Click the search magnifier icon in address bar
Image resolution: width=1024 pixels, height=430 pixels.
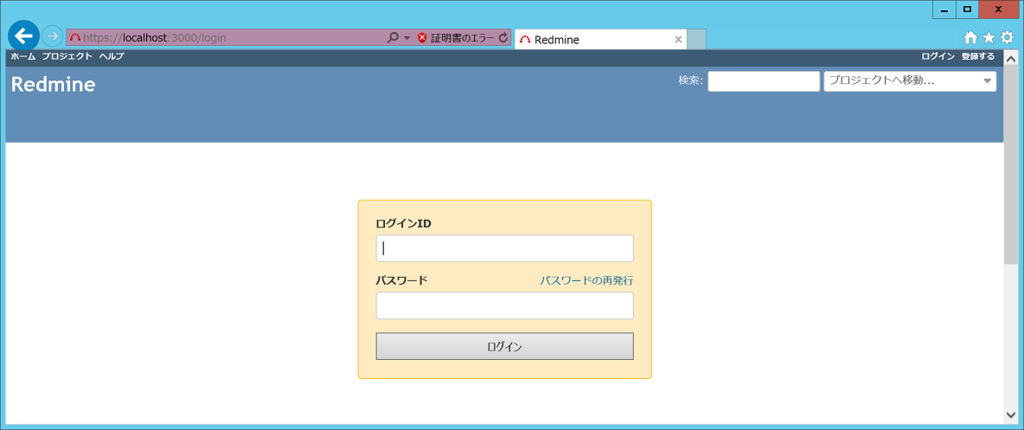(392, 38)
